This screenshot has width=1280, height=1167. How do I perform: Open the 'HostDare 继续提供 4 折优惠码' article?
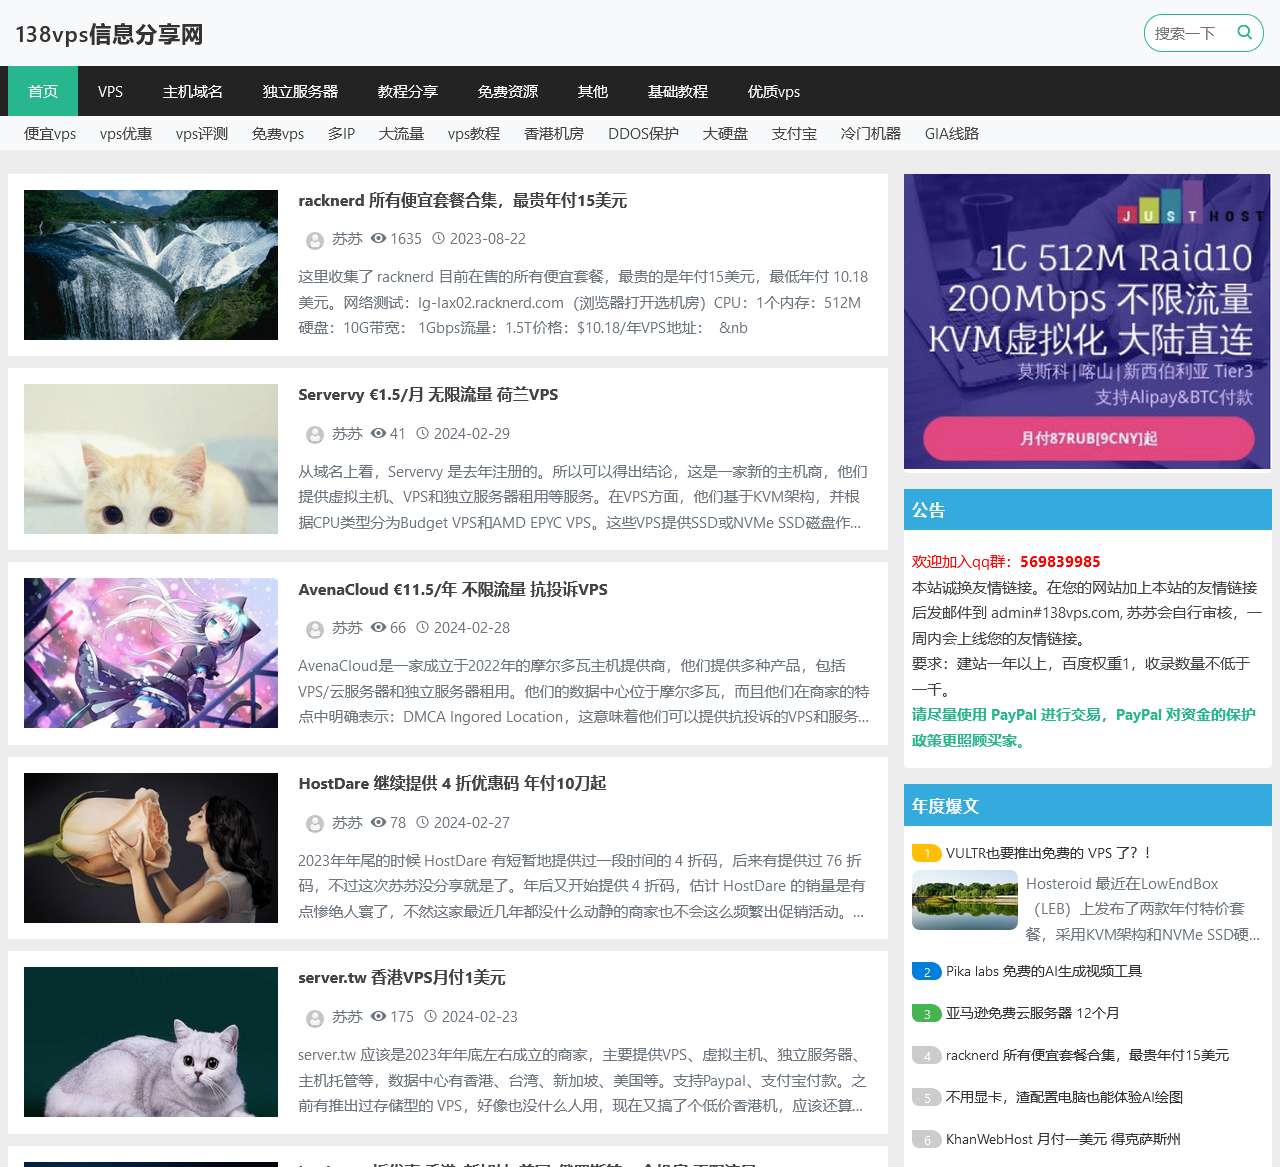[x=452, y=784]
